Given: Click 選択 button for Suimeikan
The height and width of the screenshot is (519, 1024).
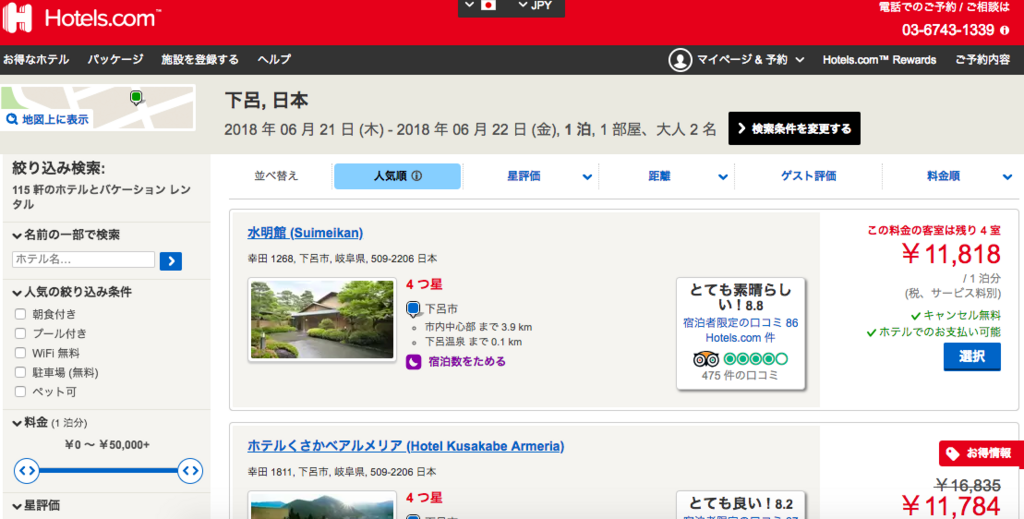Looking at the screenshot, I should 972,356.
